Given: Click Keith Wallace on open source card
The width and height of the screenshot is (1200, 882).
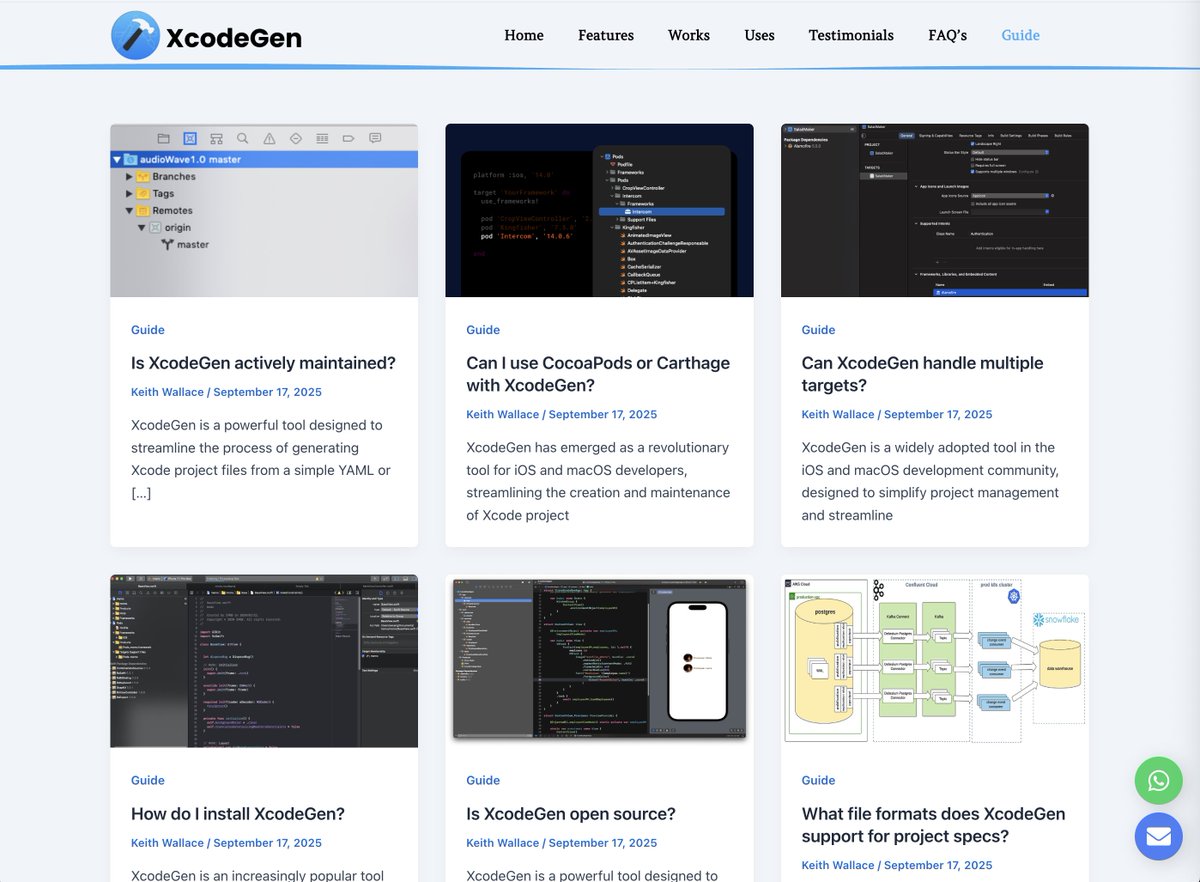Looking at the screenshot, I should click(x=502, y=843).
